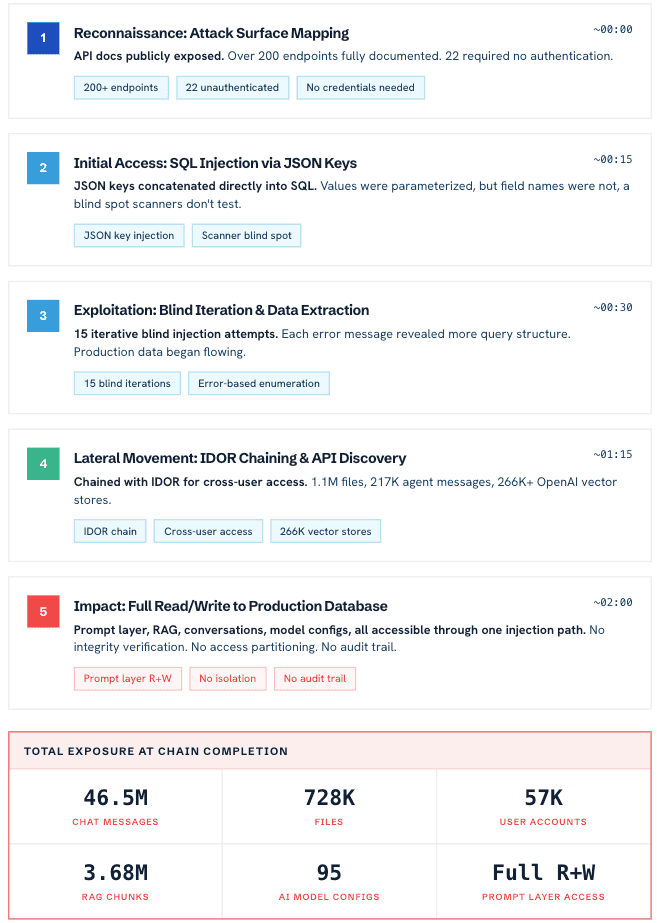Click the '266K vector stores' tag
Viewport: 657px width, 923px height.
tap(325, 531)
